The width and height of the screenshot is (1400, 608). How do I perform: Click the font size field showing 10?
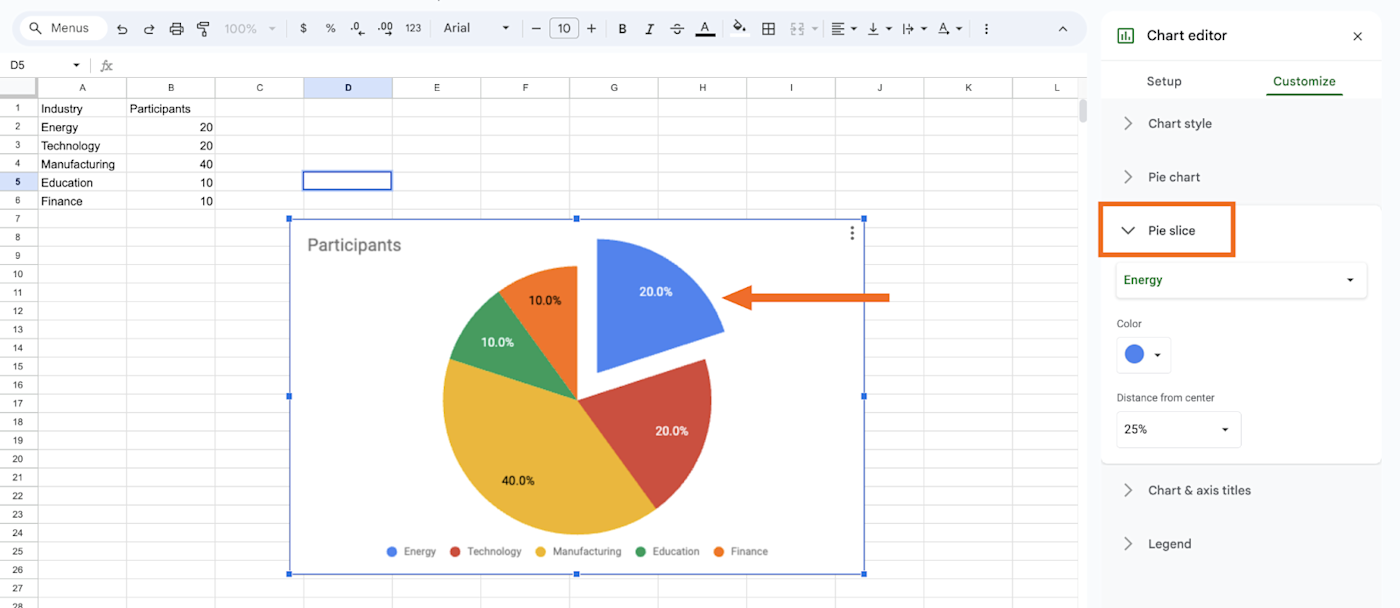(x=564, y=29)
